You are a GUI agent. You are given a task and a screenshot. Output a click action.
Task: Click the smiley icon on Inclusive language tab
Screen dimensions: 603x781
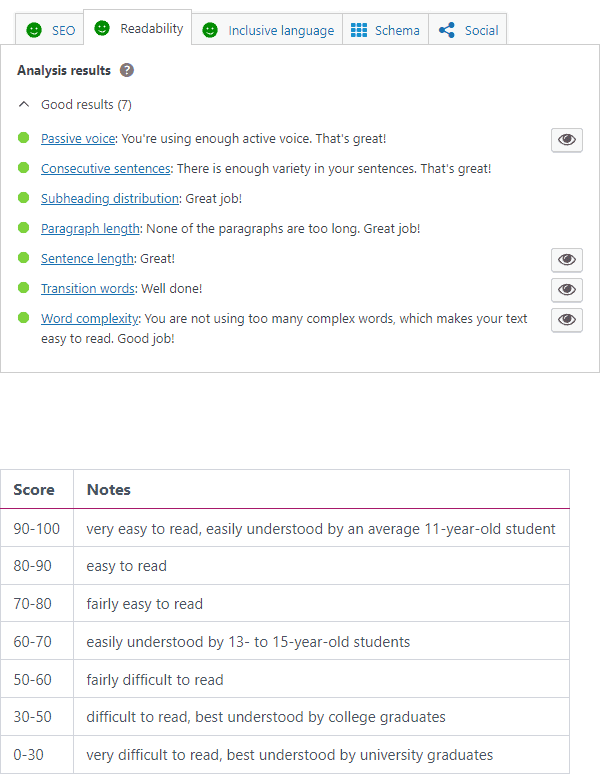[210, 30]
